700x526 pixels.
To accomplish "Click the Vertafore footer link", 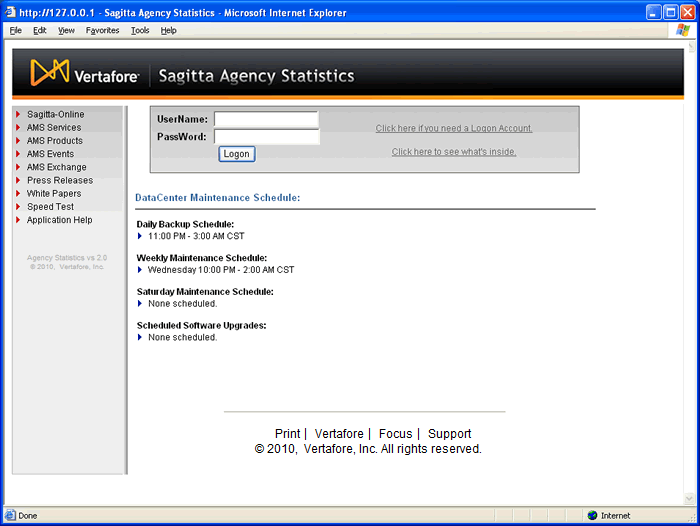I will (x=339, y=434).
